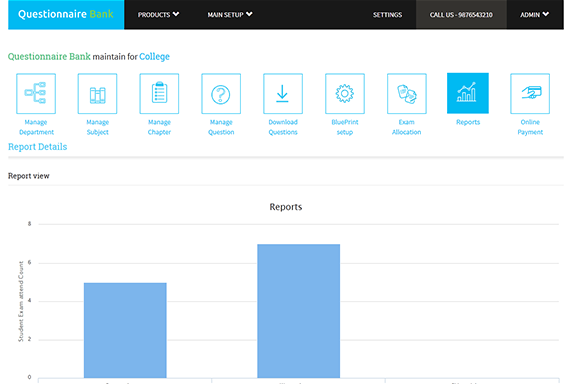This screenshot has height=384, width=574.
Task: Click the BluePrint setup label
Action: pos(345,127)
